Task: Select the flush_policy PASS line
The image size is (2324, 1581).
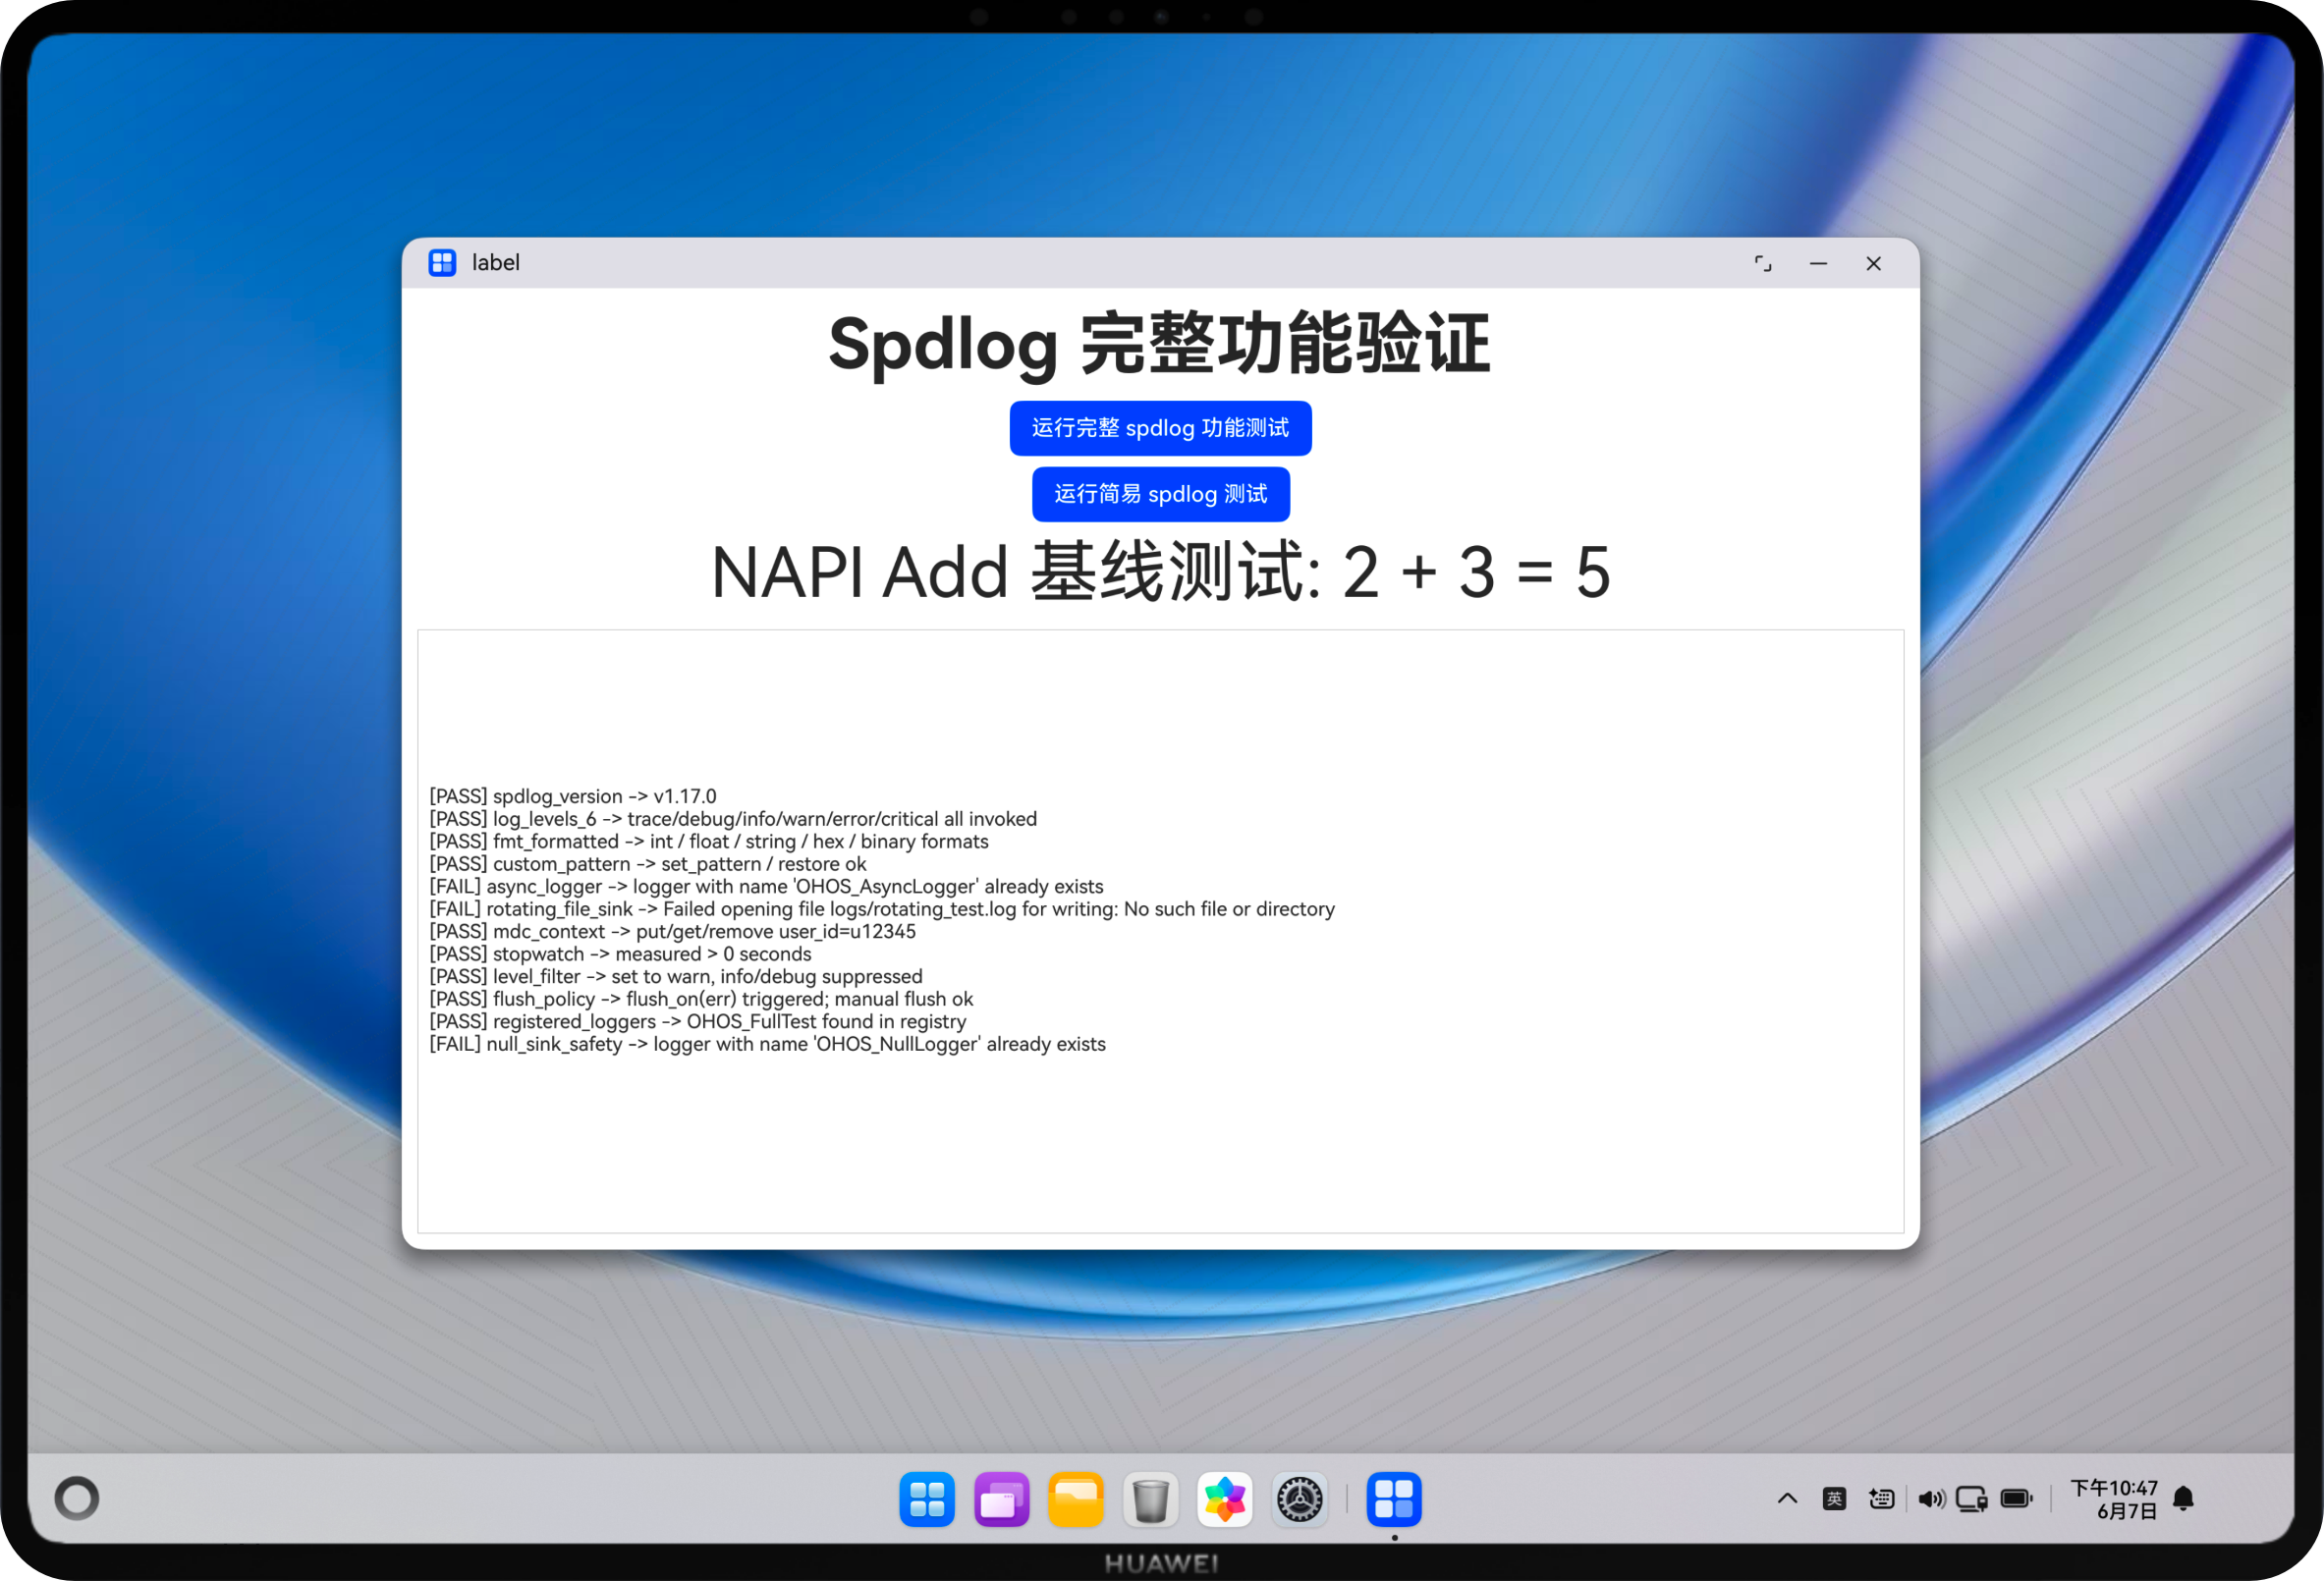Action: [701, 999]
